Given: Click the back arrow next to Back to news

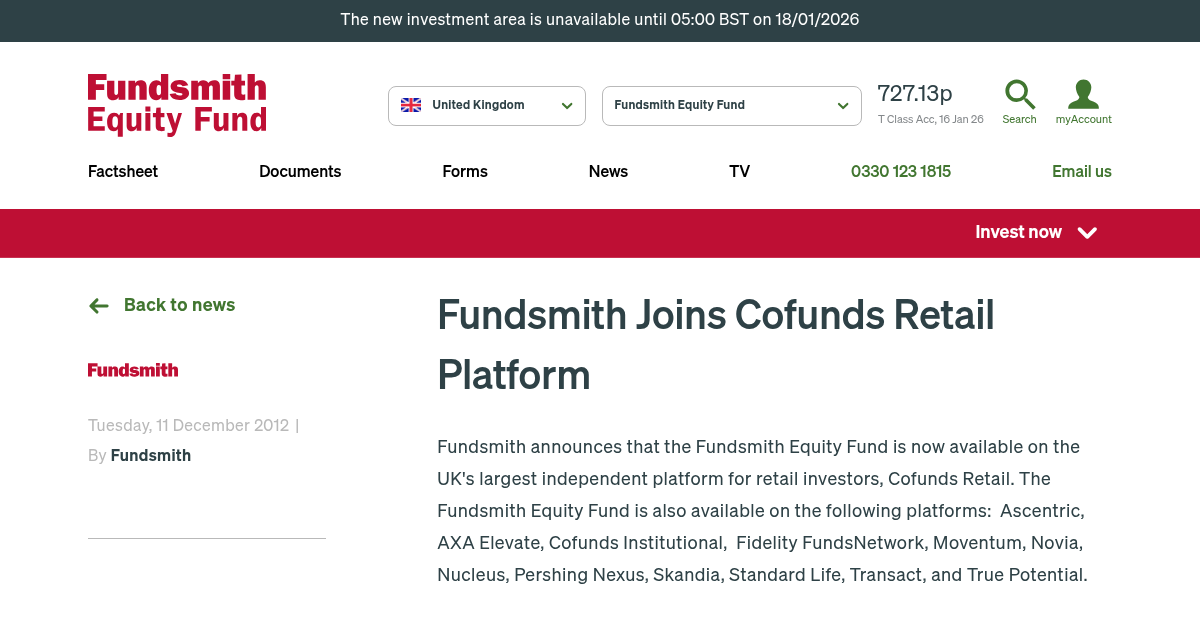Looking at the screenshot, I should 98,305.
